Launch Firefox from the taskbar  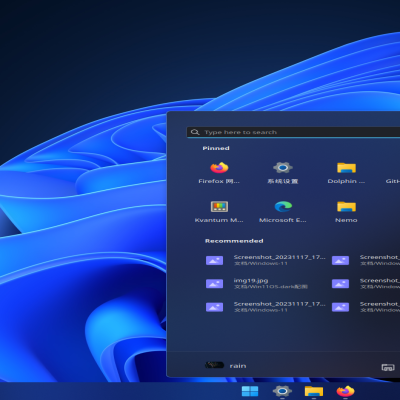(x=346, y=391)
